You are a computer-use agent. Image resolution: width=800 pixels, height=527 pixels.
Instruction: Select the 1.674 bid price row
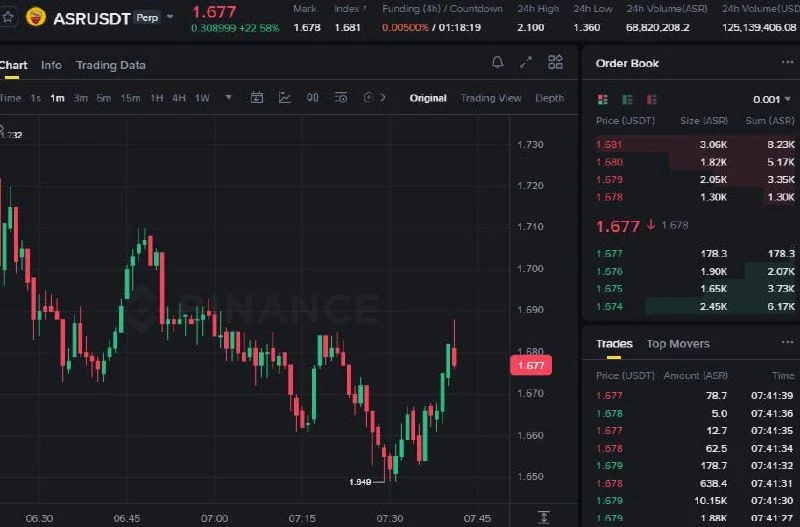click(695, 307)
